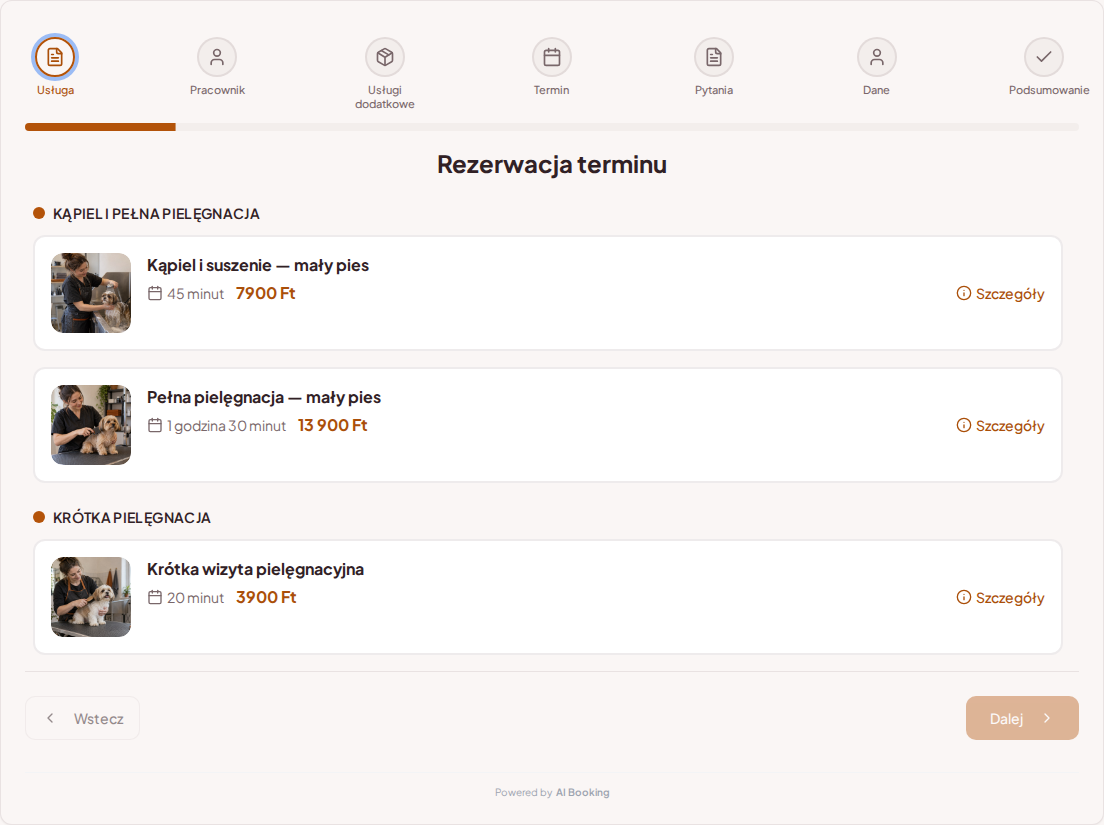Select Krótka wizyta pielęgnacyjna thumbnail photo
Viewport: 1104px width, 825px height.
[x=91, y=597]
